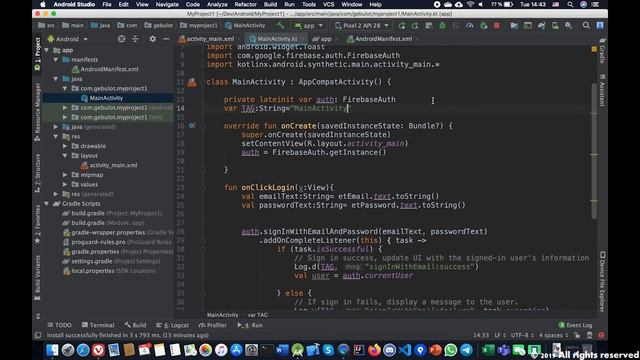Image resolution: width=640 pixels, height=360 pixels.
Task: Click the Spotlight search icon in menu bar
Action: point(570,4)
